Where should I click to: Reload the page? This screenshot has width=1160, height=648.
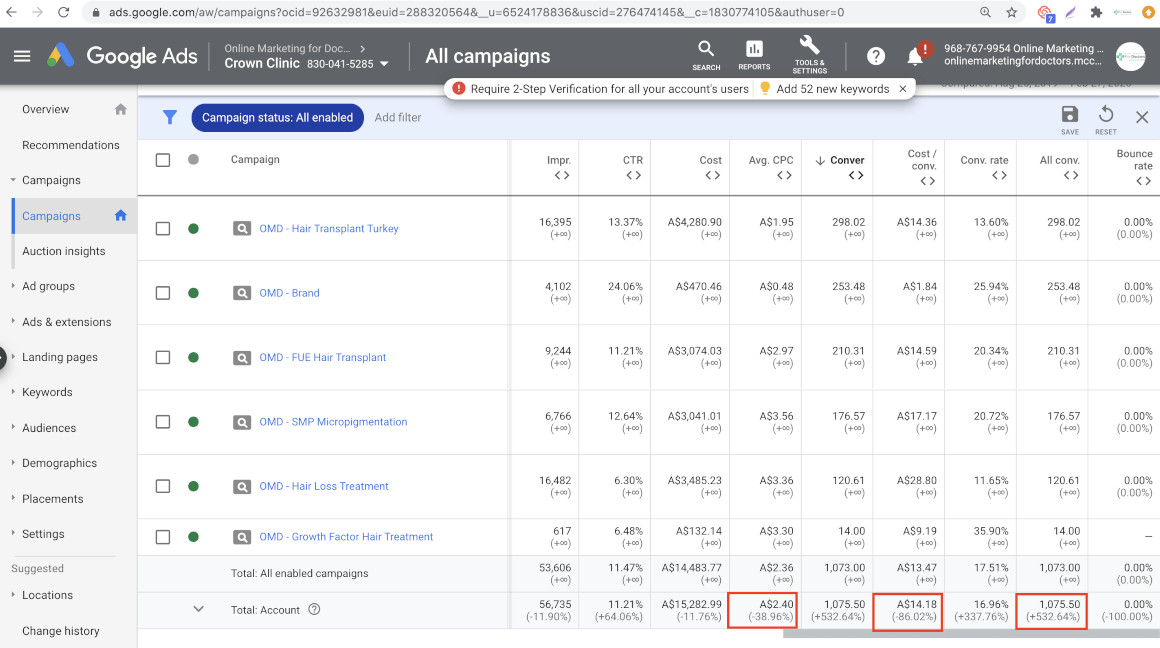pos(64,13)
